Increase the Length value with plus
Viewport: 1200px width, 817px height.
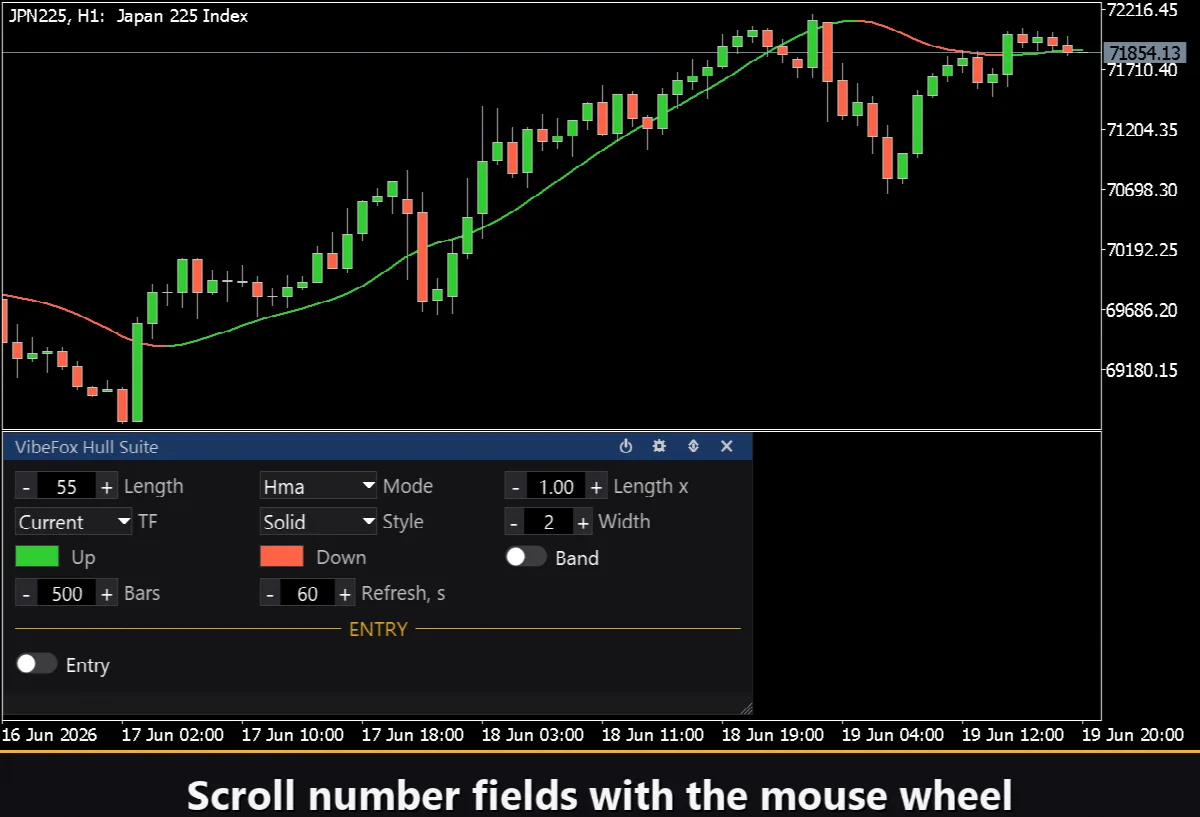(107, 487)
